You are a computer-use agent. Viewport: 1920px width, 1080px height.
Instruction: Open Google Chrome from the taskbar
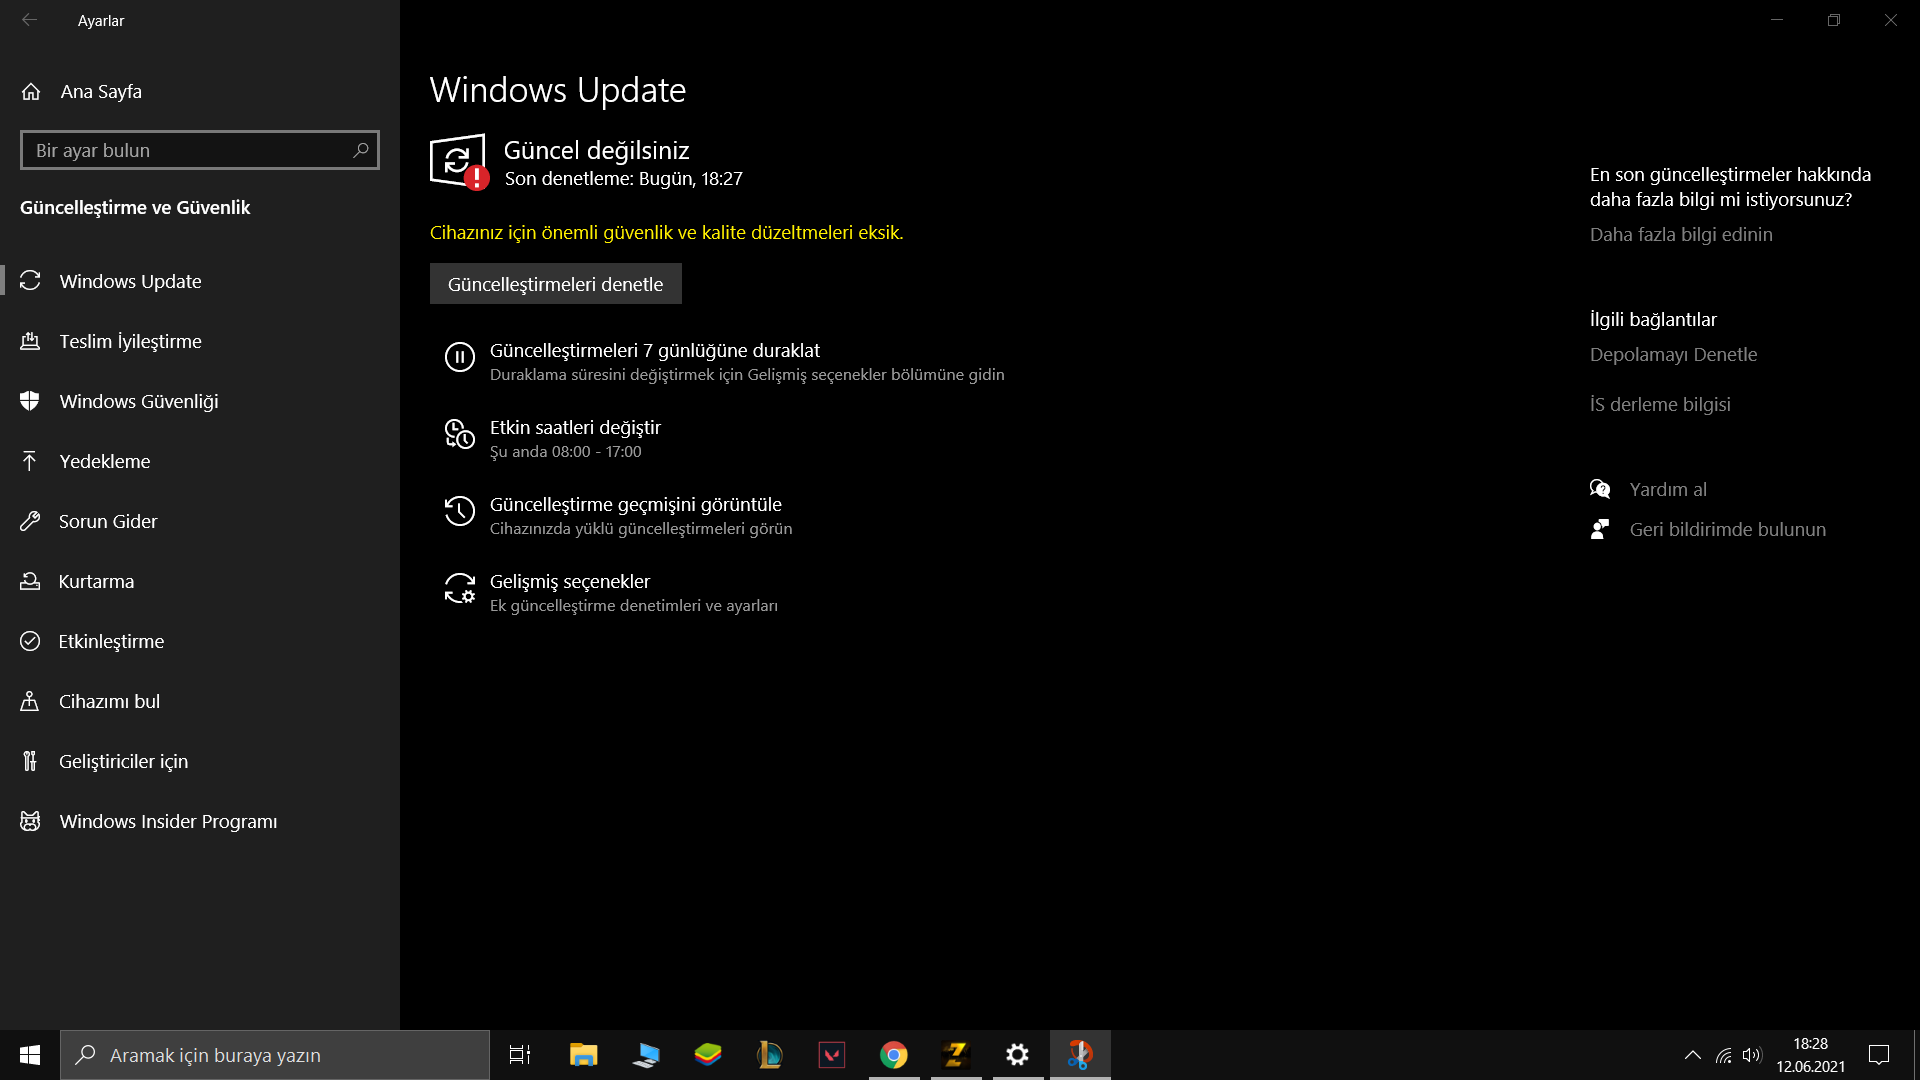[893, 1055]
